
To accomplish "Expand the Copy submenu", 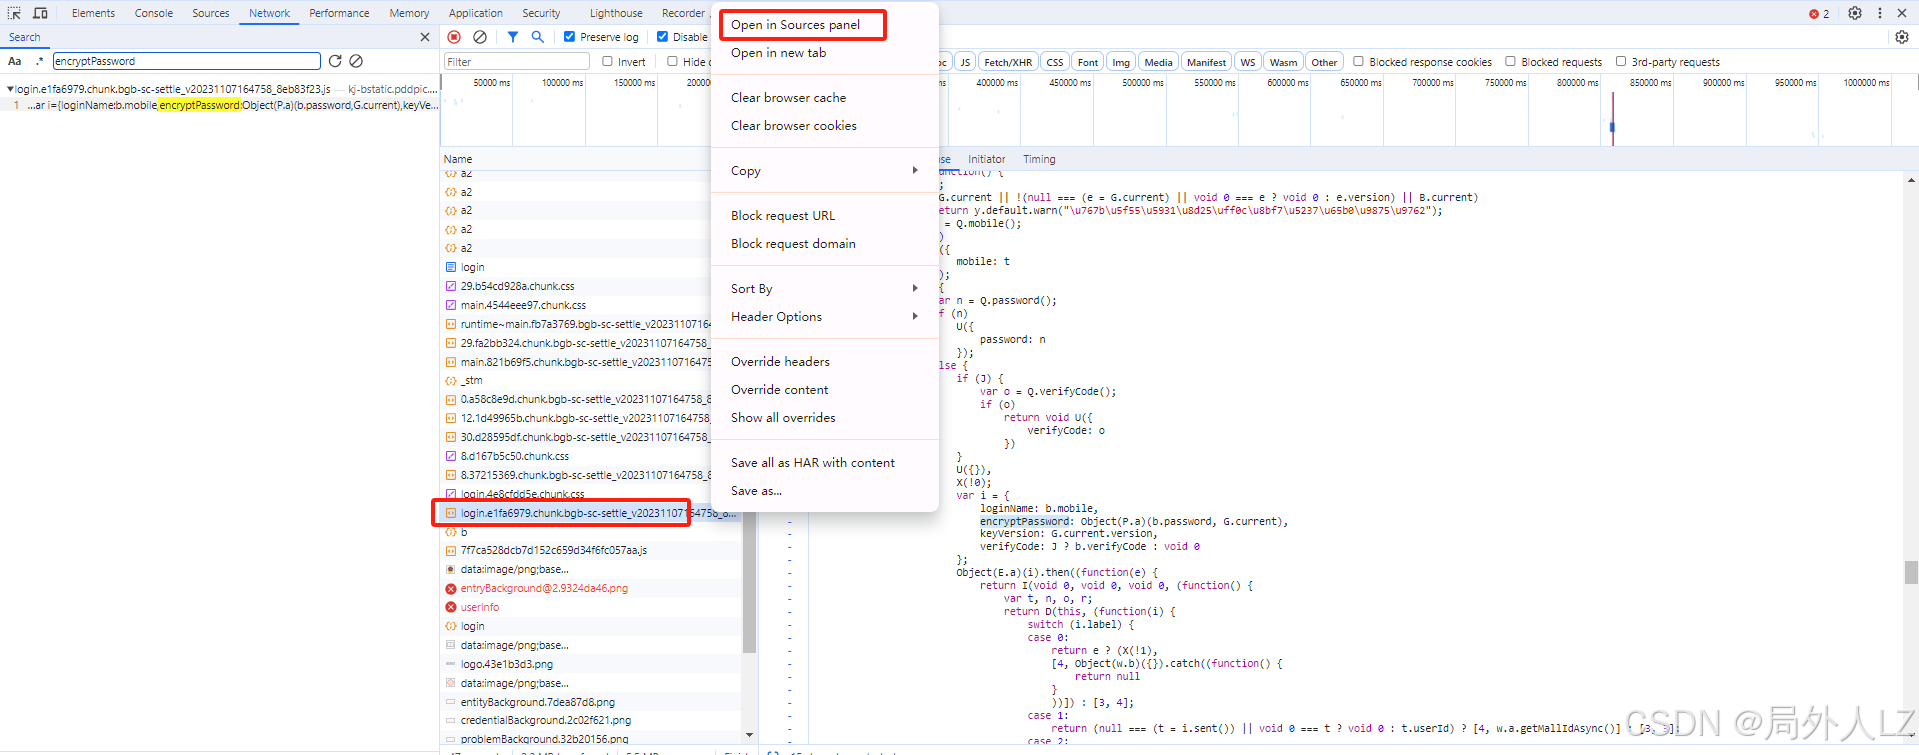I will (825, 171).
